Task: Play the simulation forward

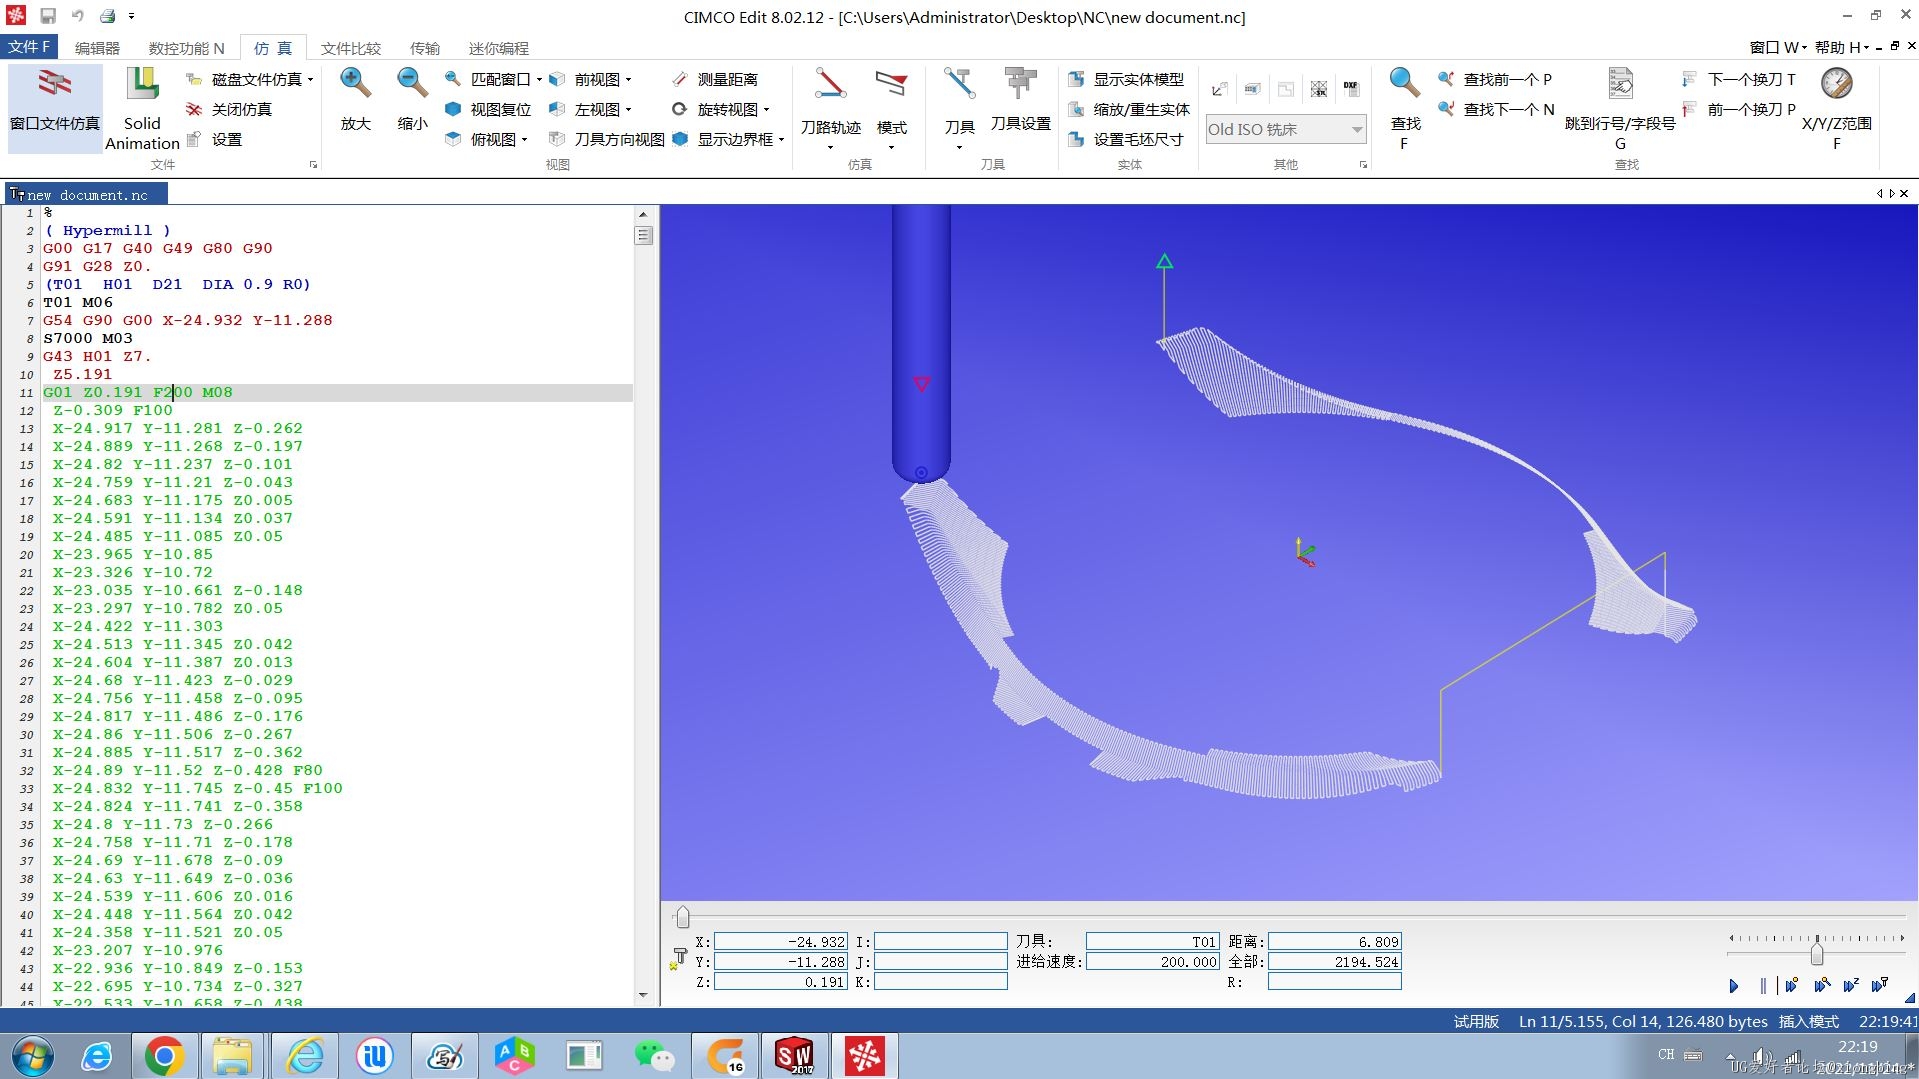Action: pyautogui.click(x=1734, y=986)
